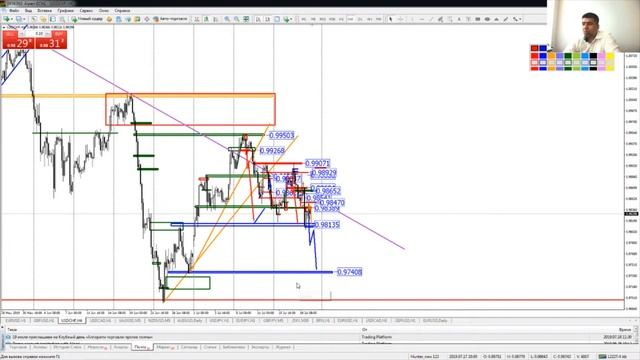Click the red SELL one-click button
Screen dimensions: 640x360
click(18, 40)
